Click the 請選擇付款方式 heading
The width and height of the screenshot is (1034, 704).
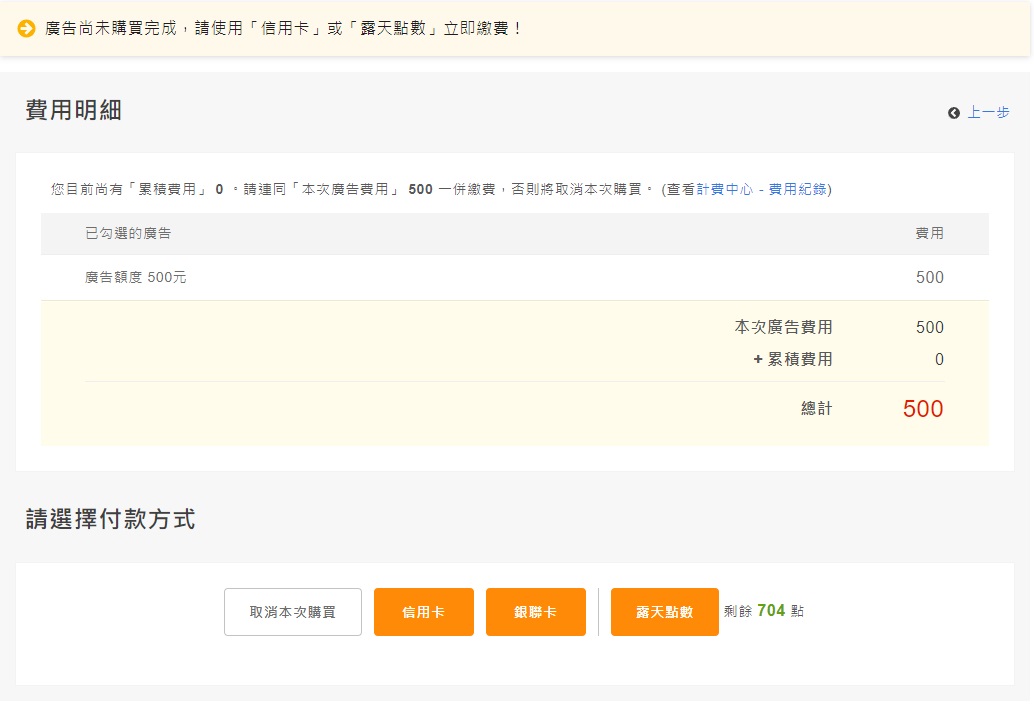[x=110, y=520]
